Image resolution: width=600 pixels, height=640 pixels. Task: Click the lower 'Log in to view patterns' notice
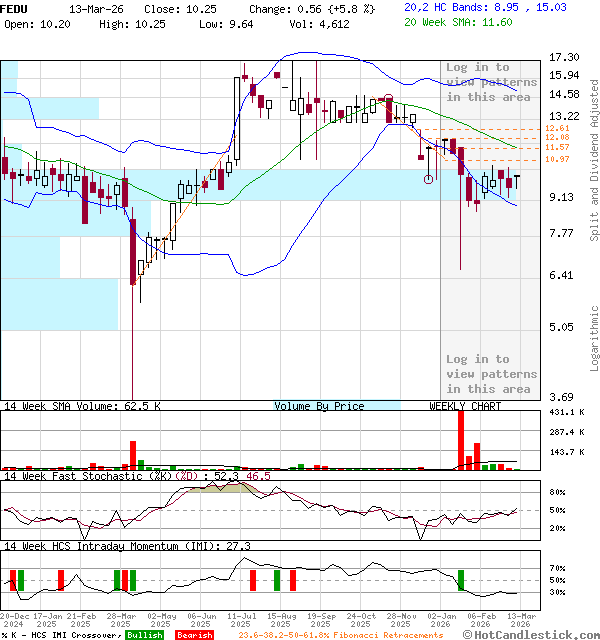click(491, 374)
